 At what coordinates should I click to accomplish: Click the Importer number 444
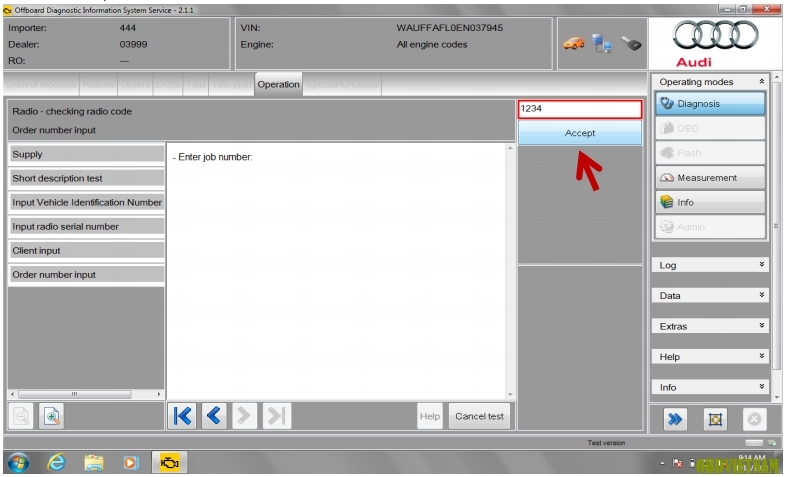[128, 28]
